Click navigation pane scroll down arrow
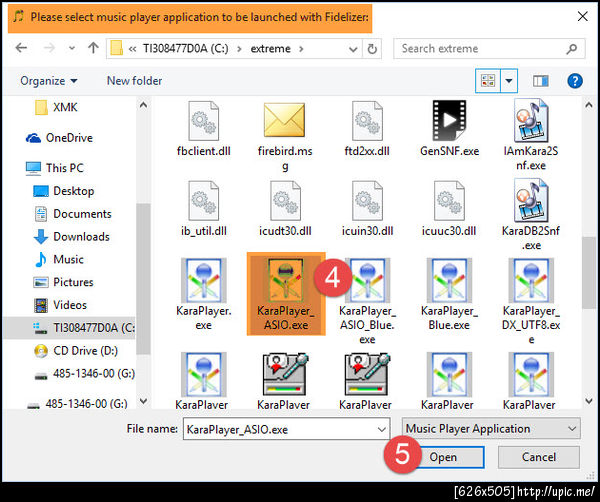Screen dimensions: 600x502 pyautogui.click(x=143, y=401)
